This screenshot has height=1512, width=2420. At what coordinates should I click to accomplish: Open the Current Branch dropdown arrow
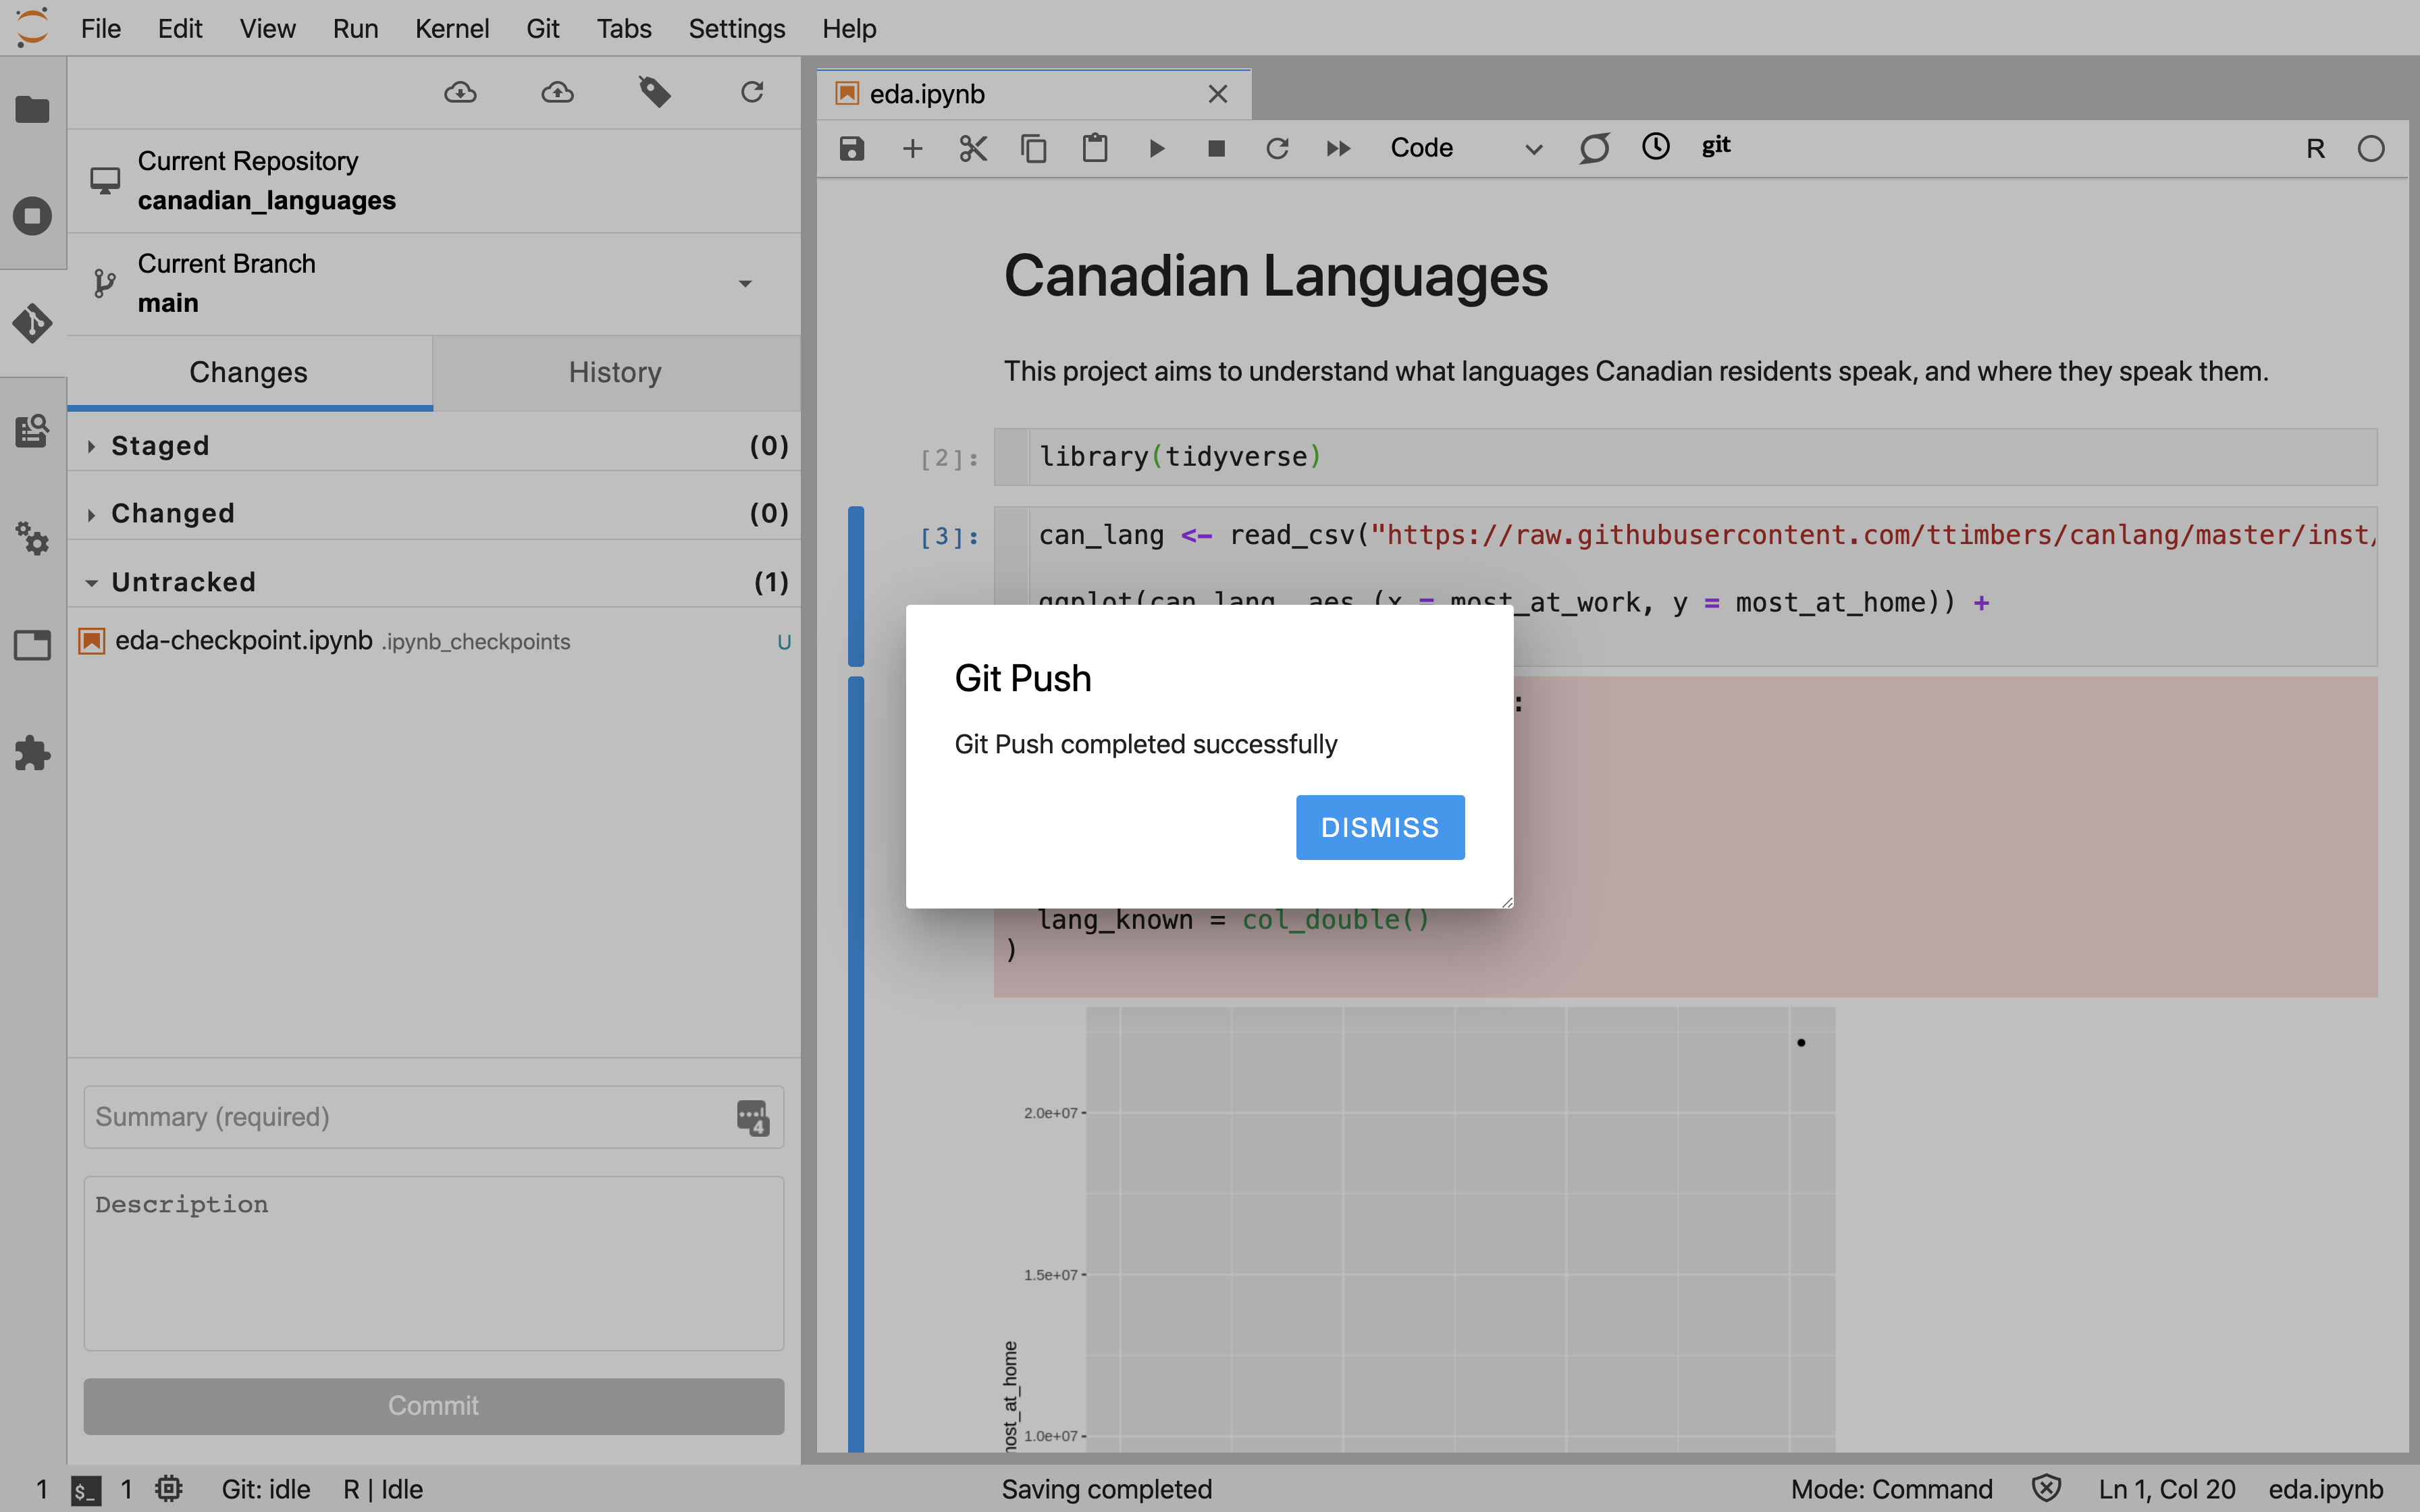745,284
